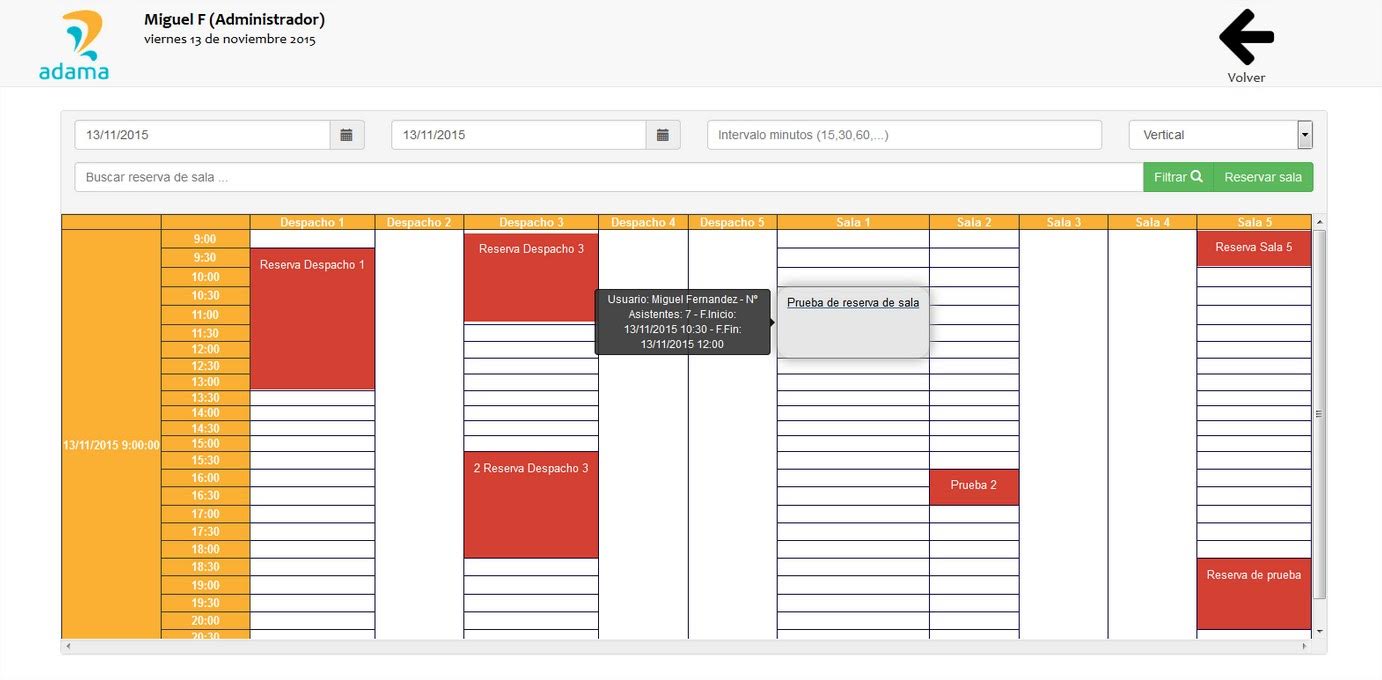Select the Reserva Despacho 1 booking block
This screenshot has width=1382, height=680.
[312, 318]
